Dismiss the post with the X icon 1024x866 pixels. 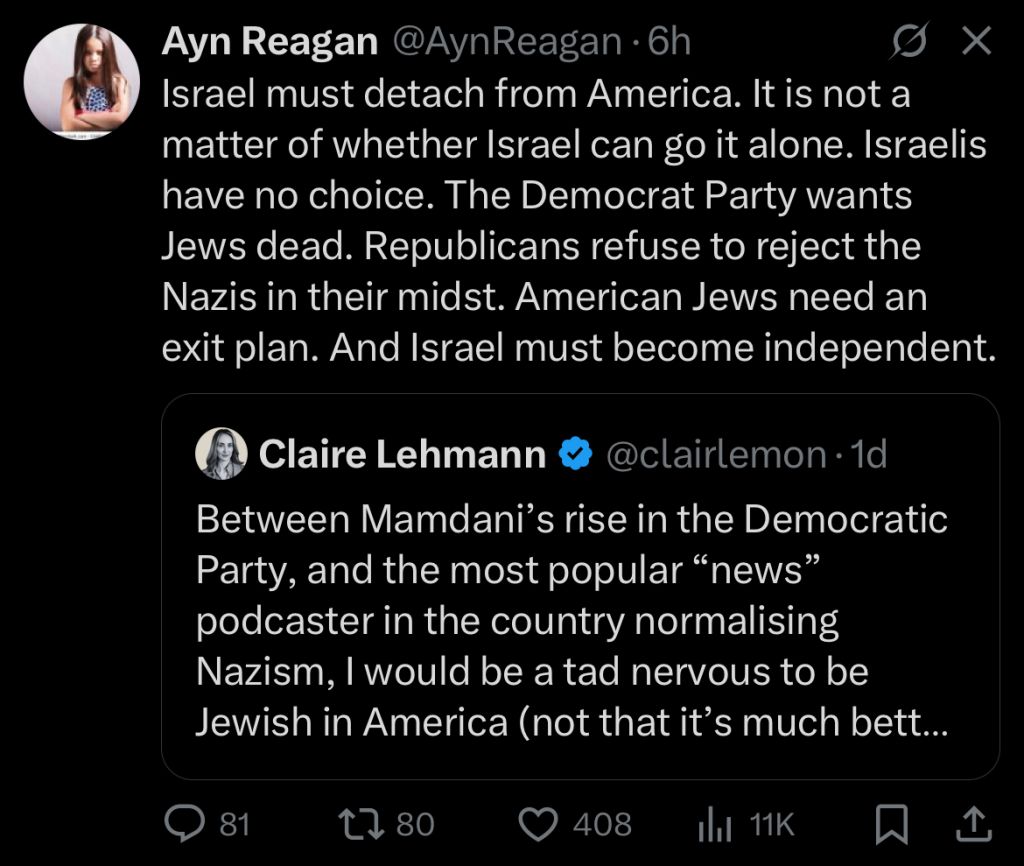(975, 41)
